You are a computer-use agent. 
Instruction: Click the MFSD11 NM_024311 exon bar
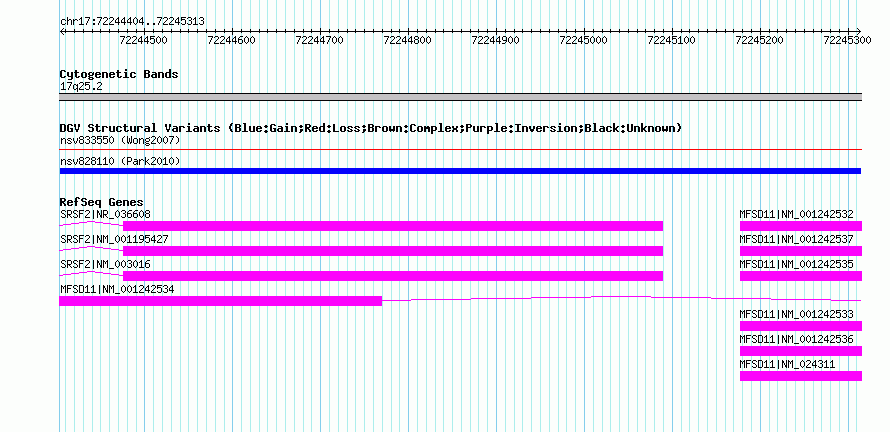801,376
